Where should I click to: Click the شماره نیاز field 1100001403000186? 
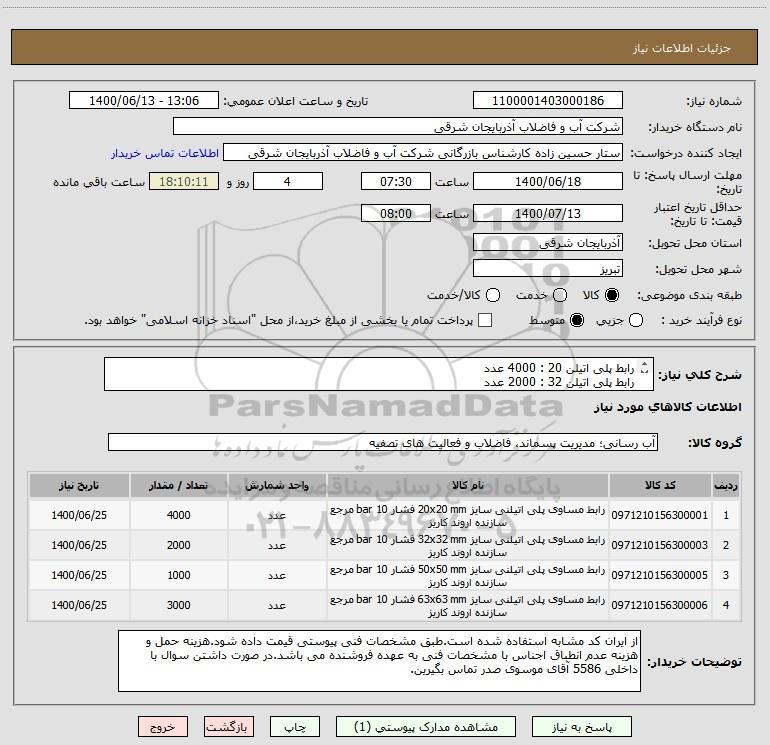tap(548, 101)
